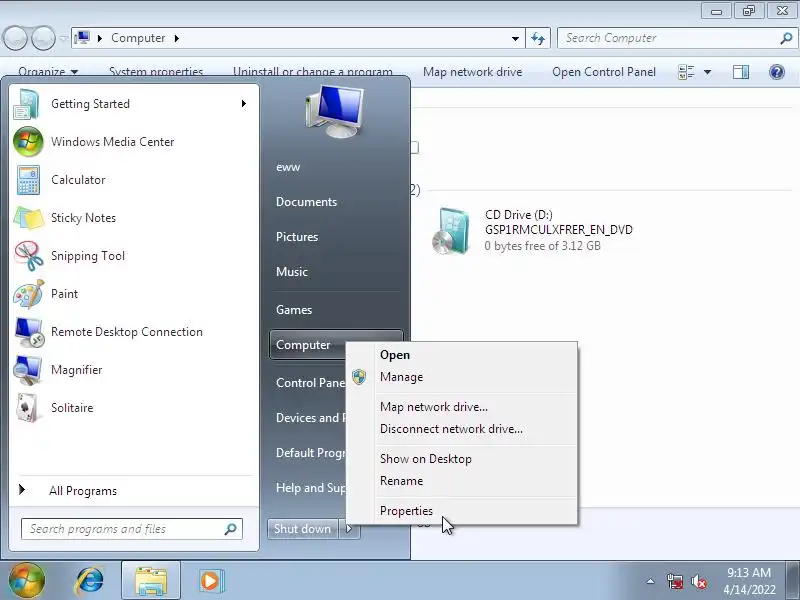
Task: Open the Organize dropdown menu
Action: click(48, 72)
